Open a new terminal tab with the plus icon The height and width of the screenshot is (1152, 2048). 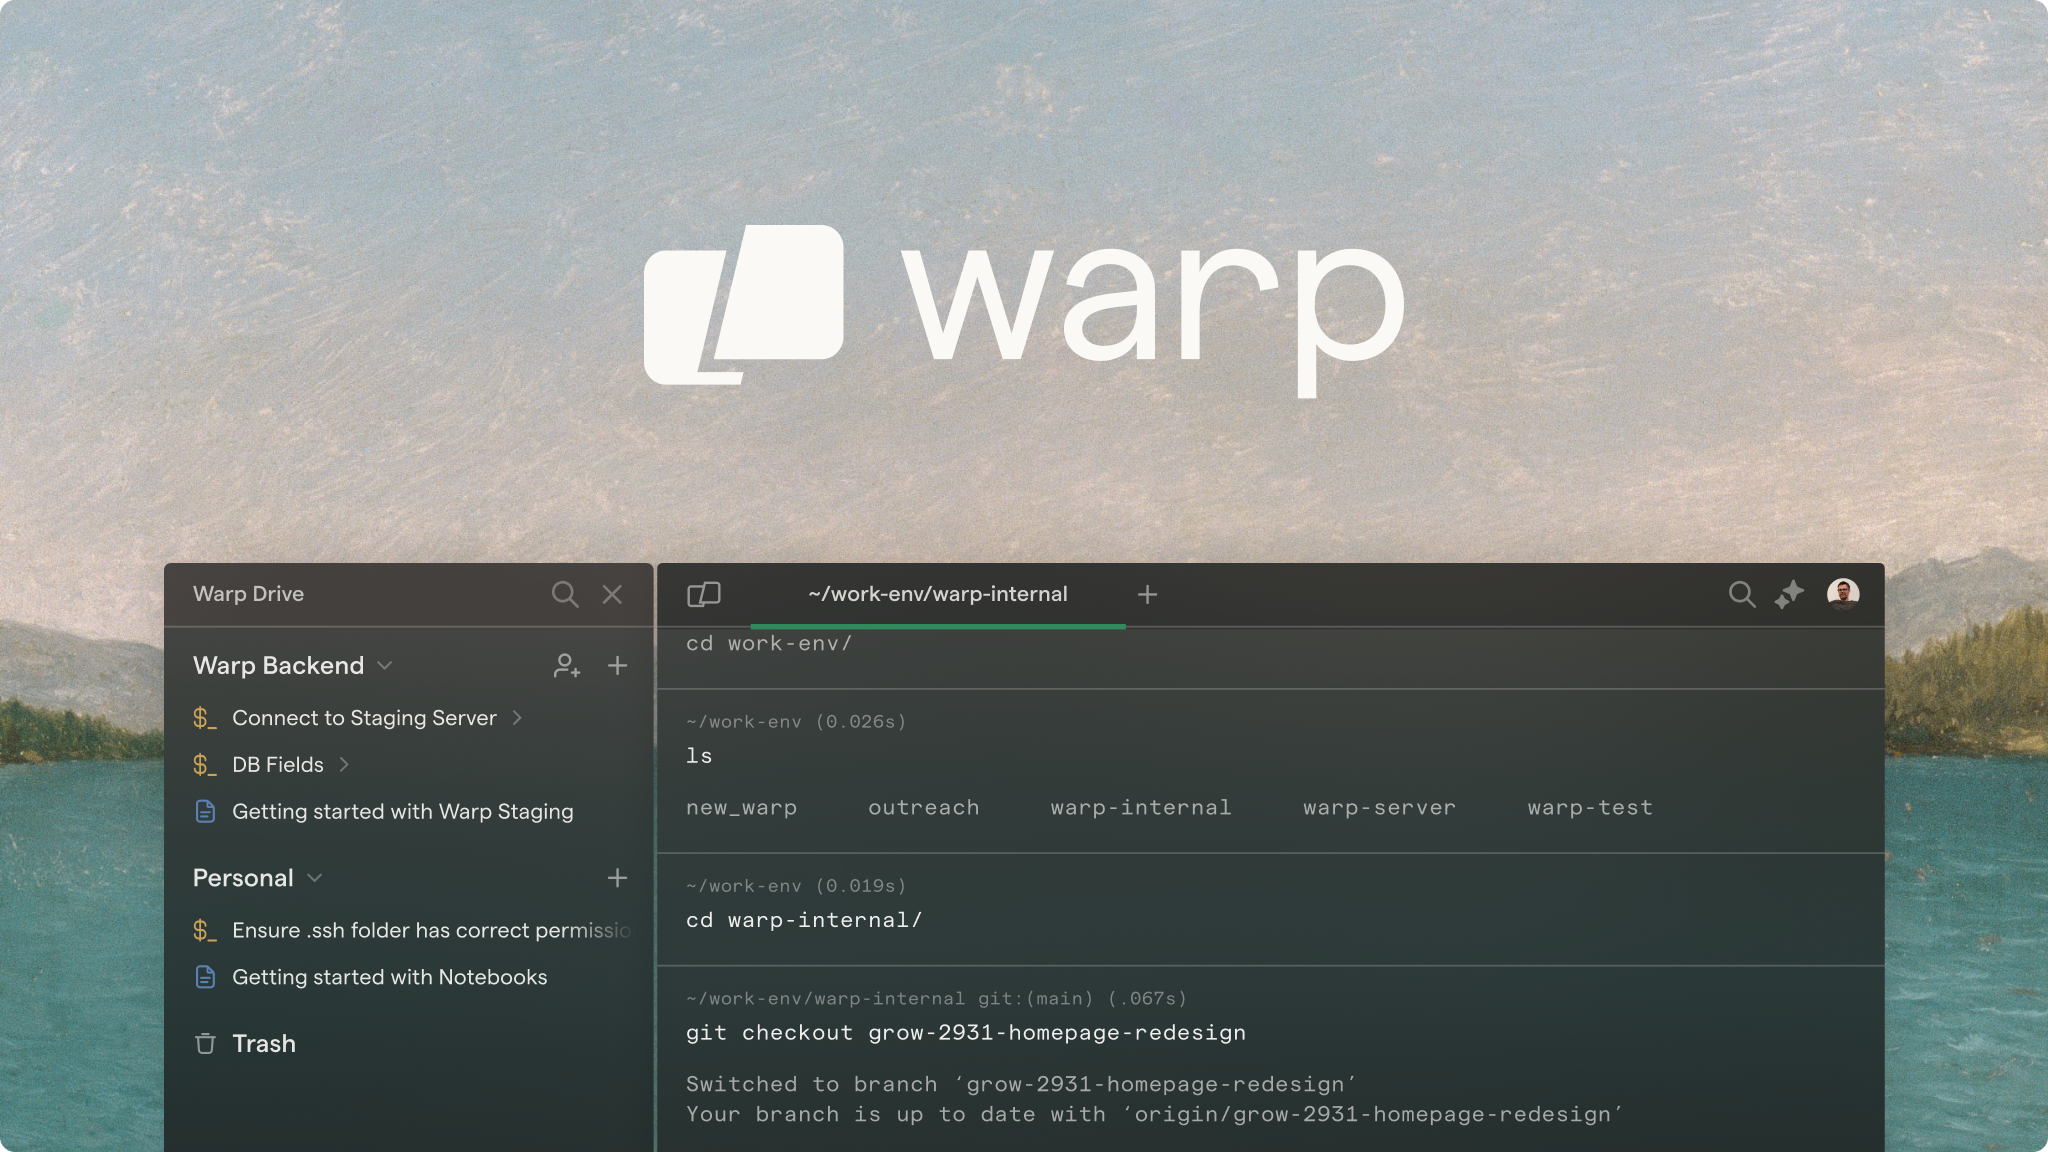click(1147, 594)
